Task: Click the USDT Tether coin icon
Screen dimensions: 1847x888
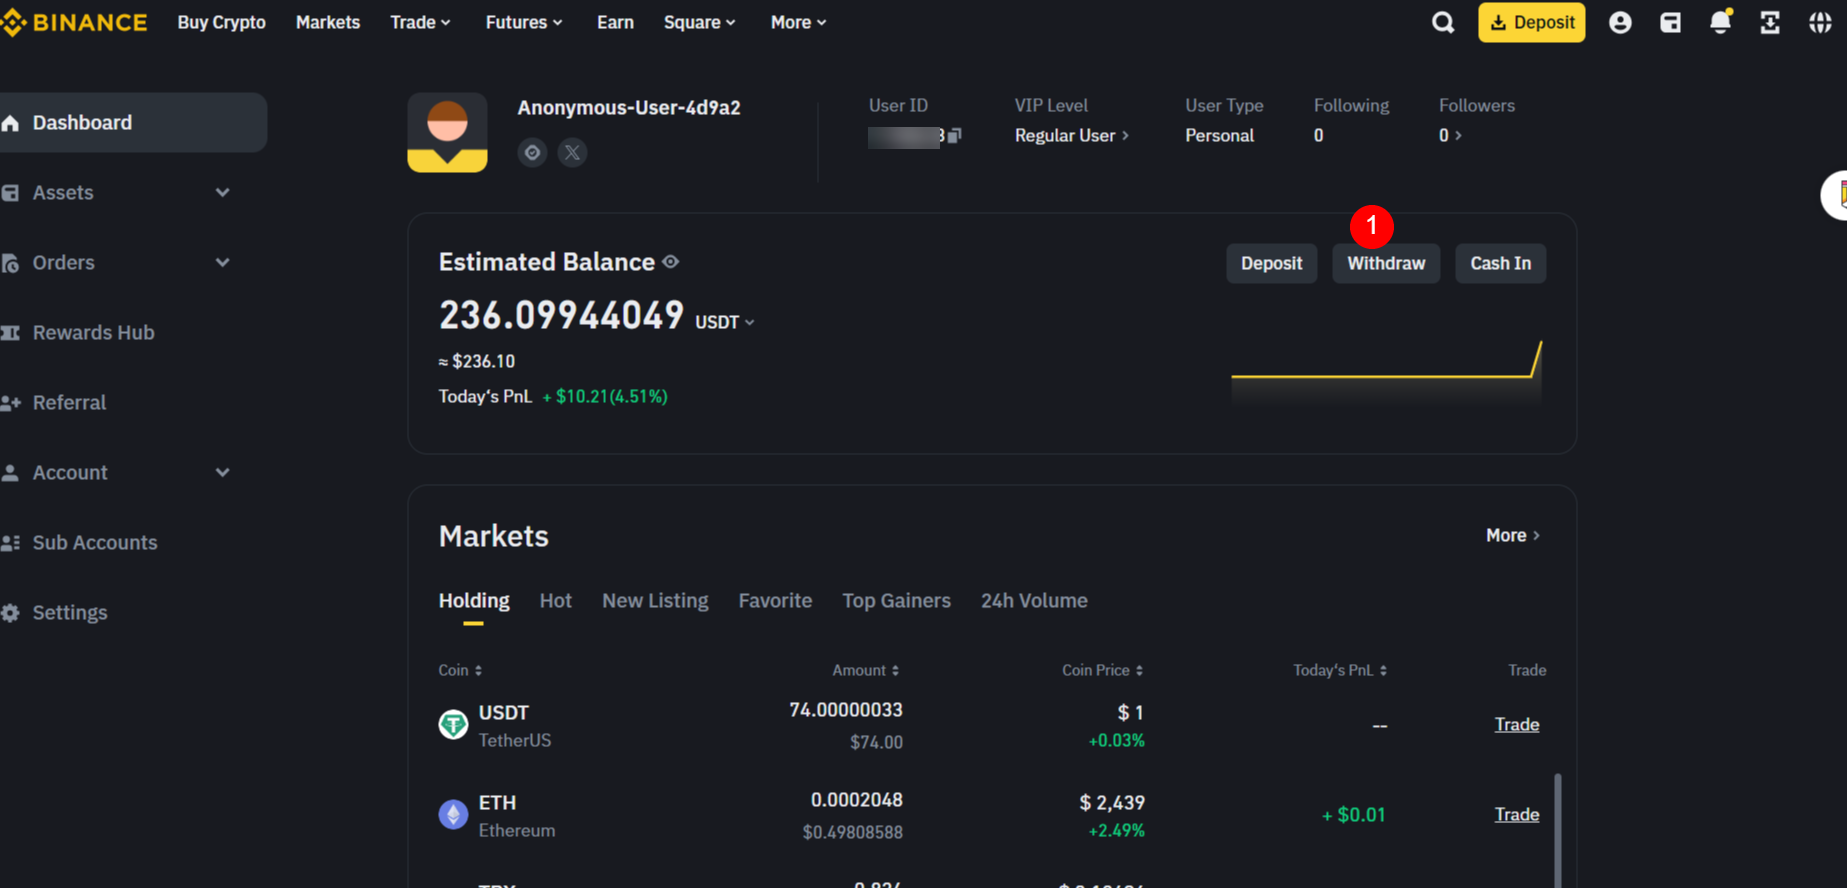Action: coord(453,724)
